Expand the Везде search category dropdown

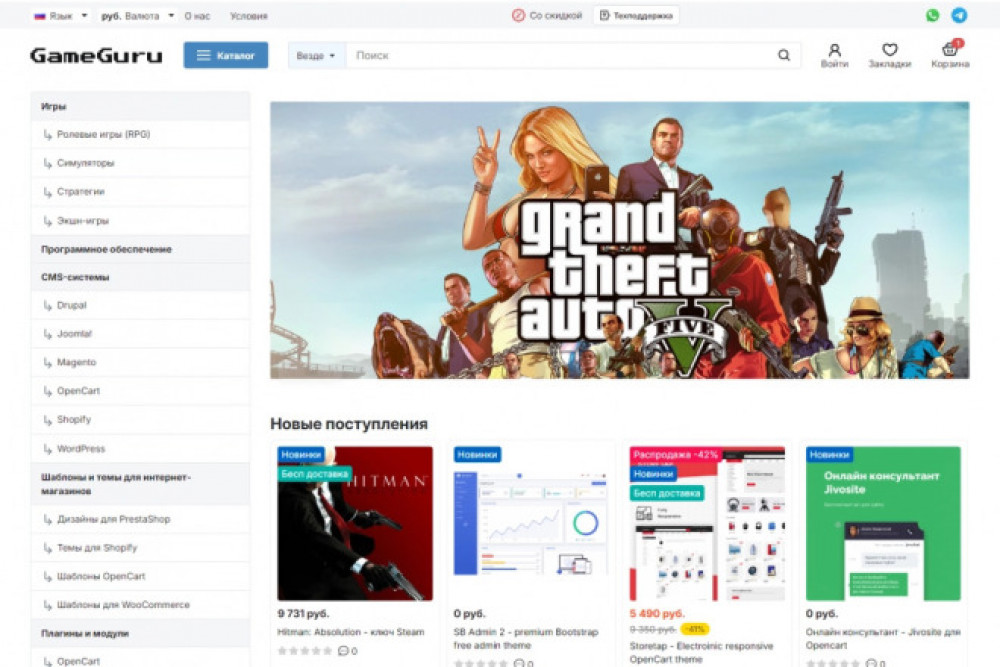point(316,55)
